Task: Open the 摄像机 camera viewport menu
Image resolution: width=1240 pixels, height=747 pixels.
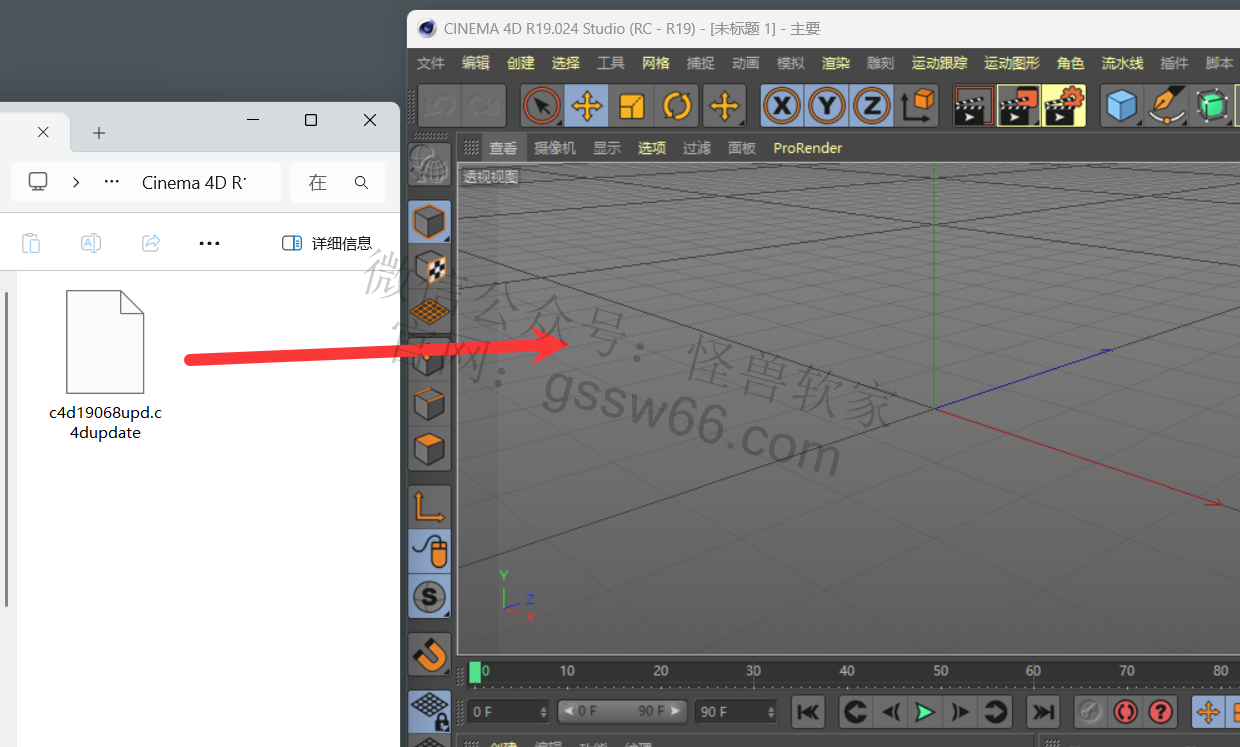Action: click(x=554, y=148)
